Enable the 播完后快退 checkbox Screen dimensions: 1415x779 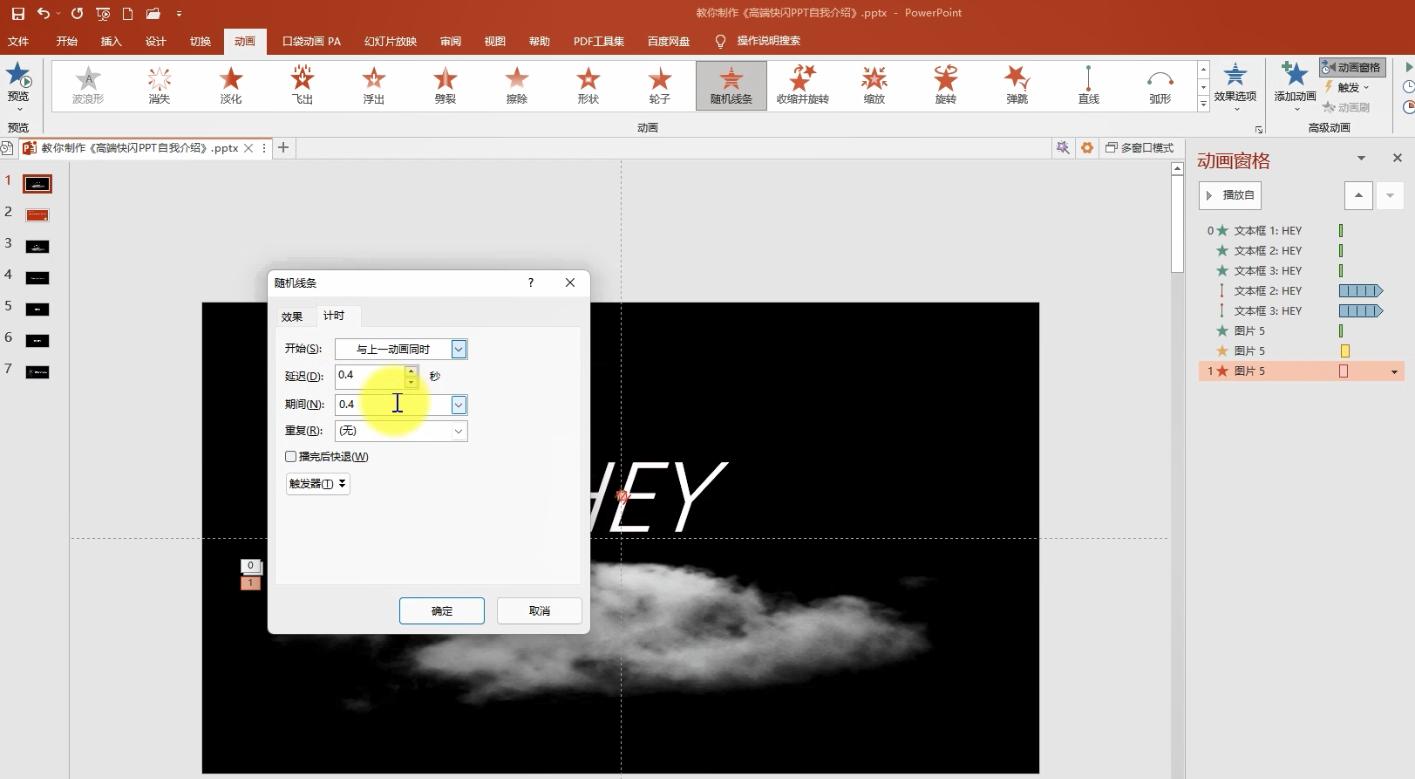291,456
